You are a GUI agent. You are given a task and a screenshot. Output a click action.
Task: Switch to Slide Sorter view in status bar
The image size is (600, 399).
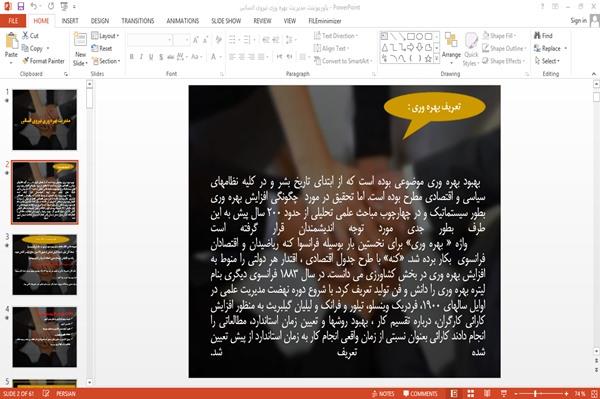coord(471,393)
